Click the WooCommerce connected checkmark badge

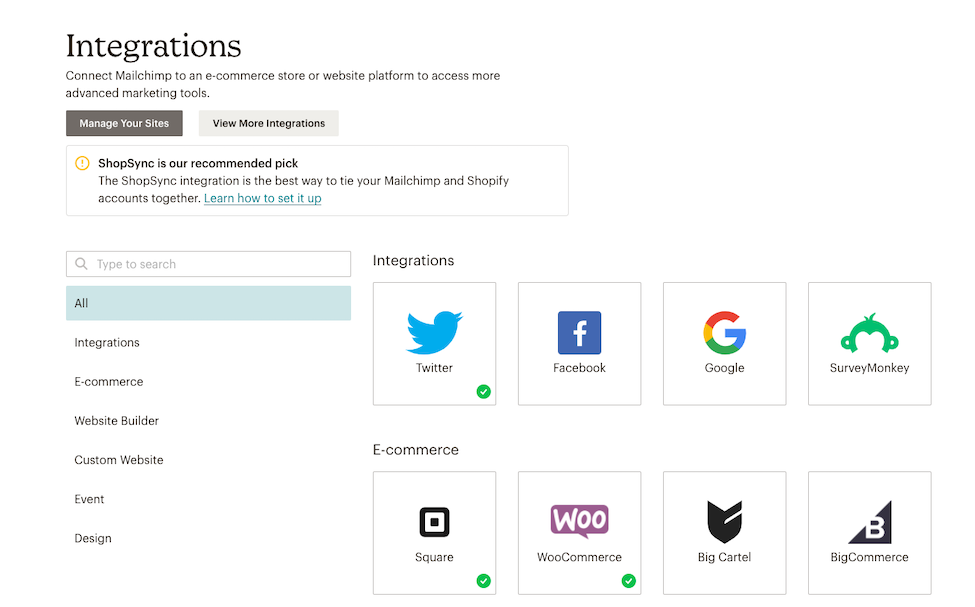coord(629,581)
